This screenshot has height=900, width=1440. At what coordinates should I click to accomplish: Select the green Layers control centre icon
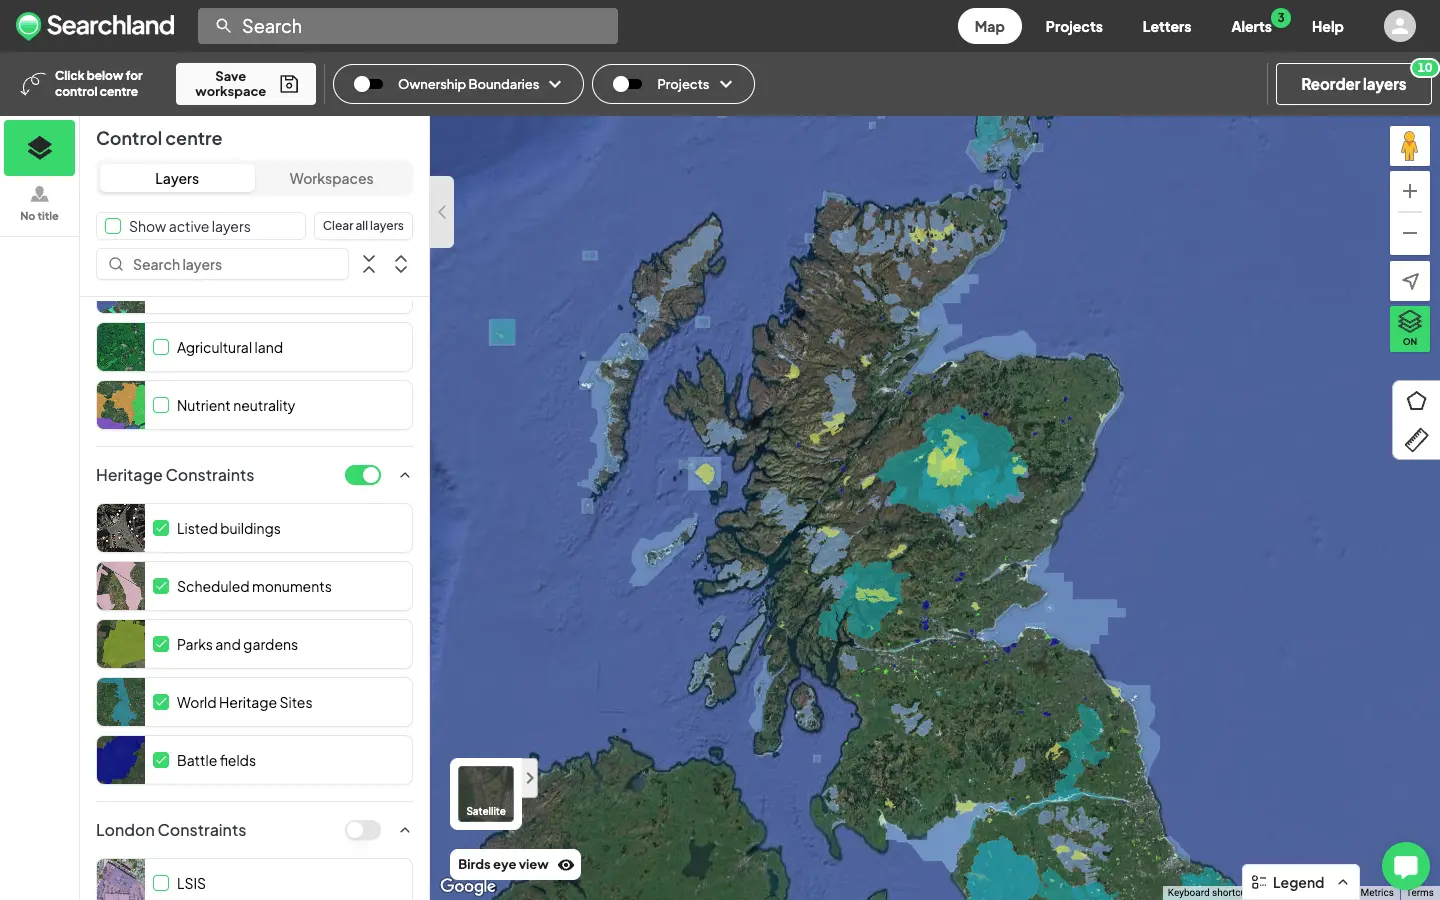point(39,147)
